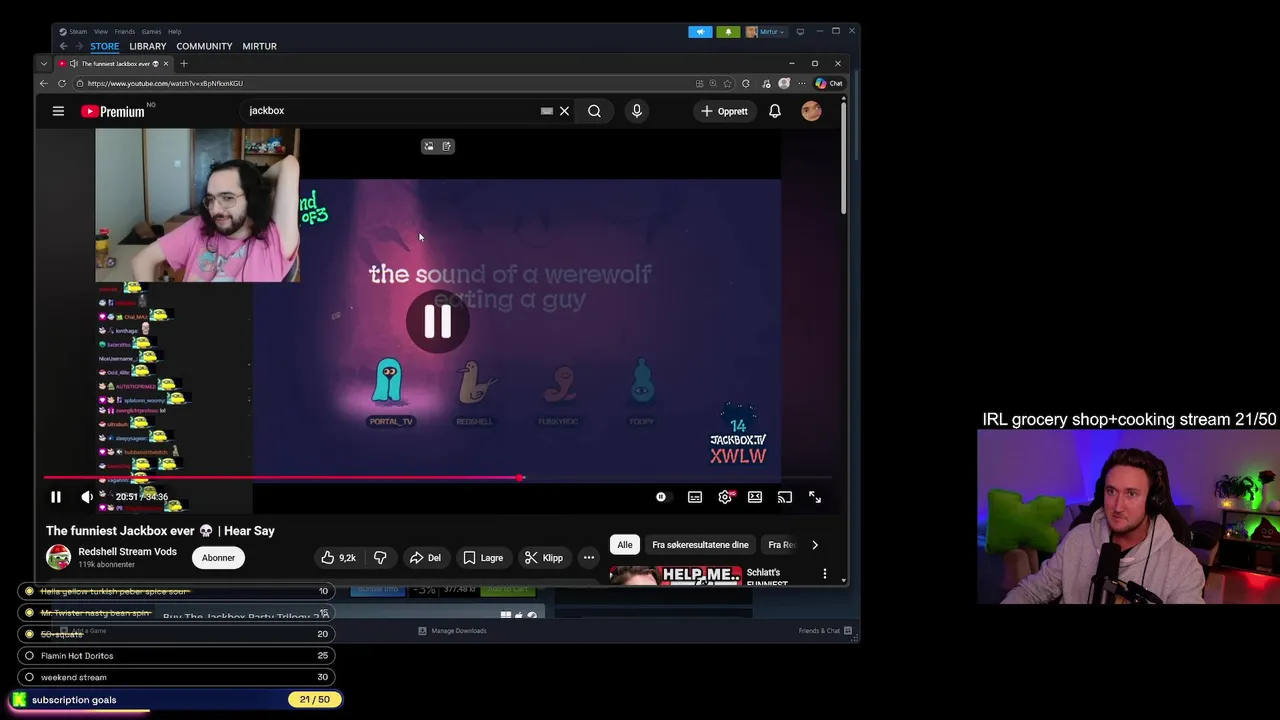Open a new browser tab
This screenshot has height=720, width=1280.
183,64
